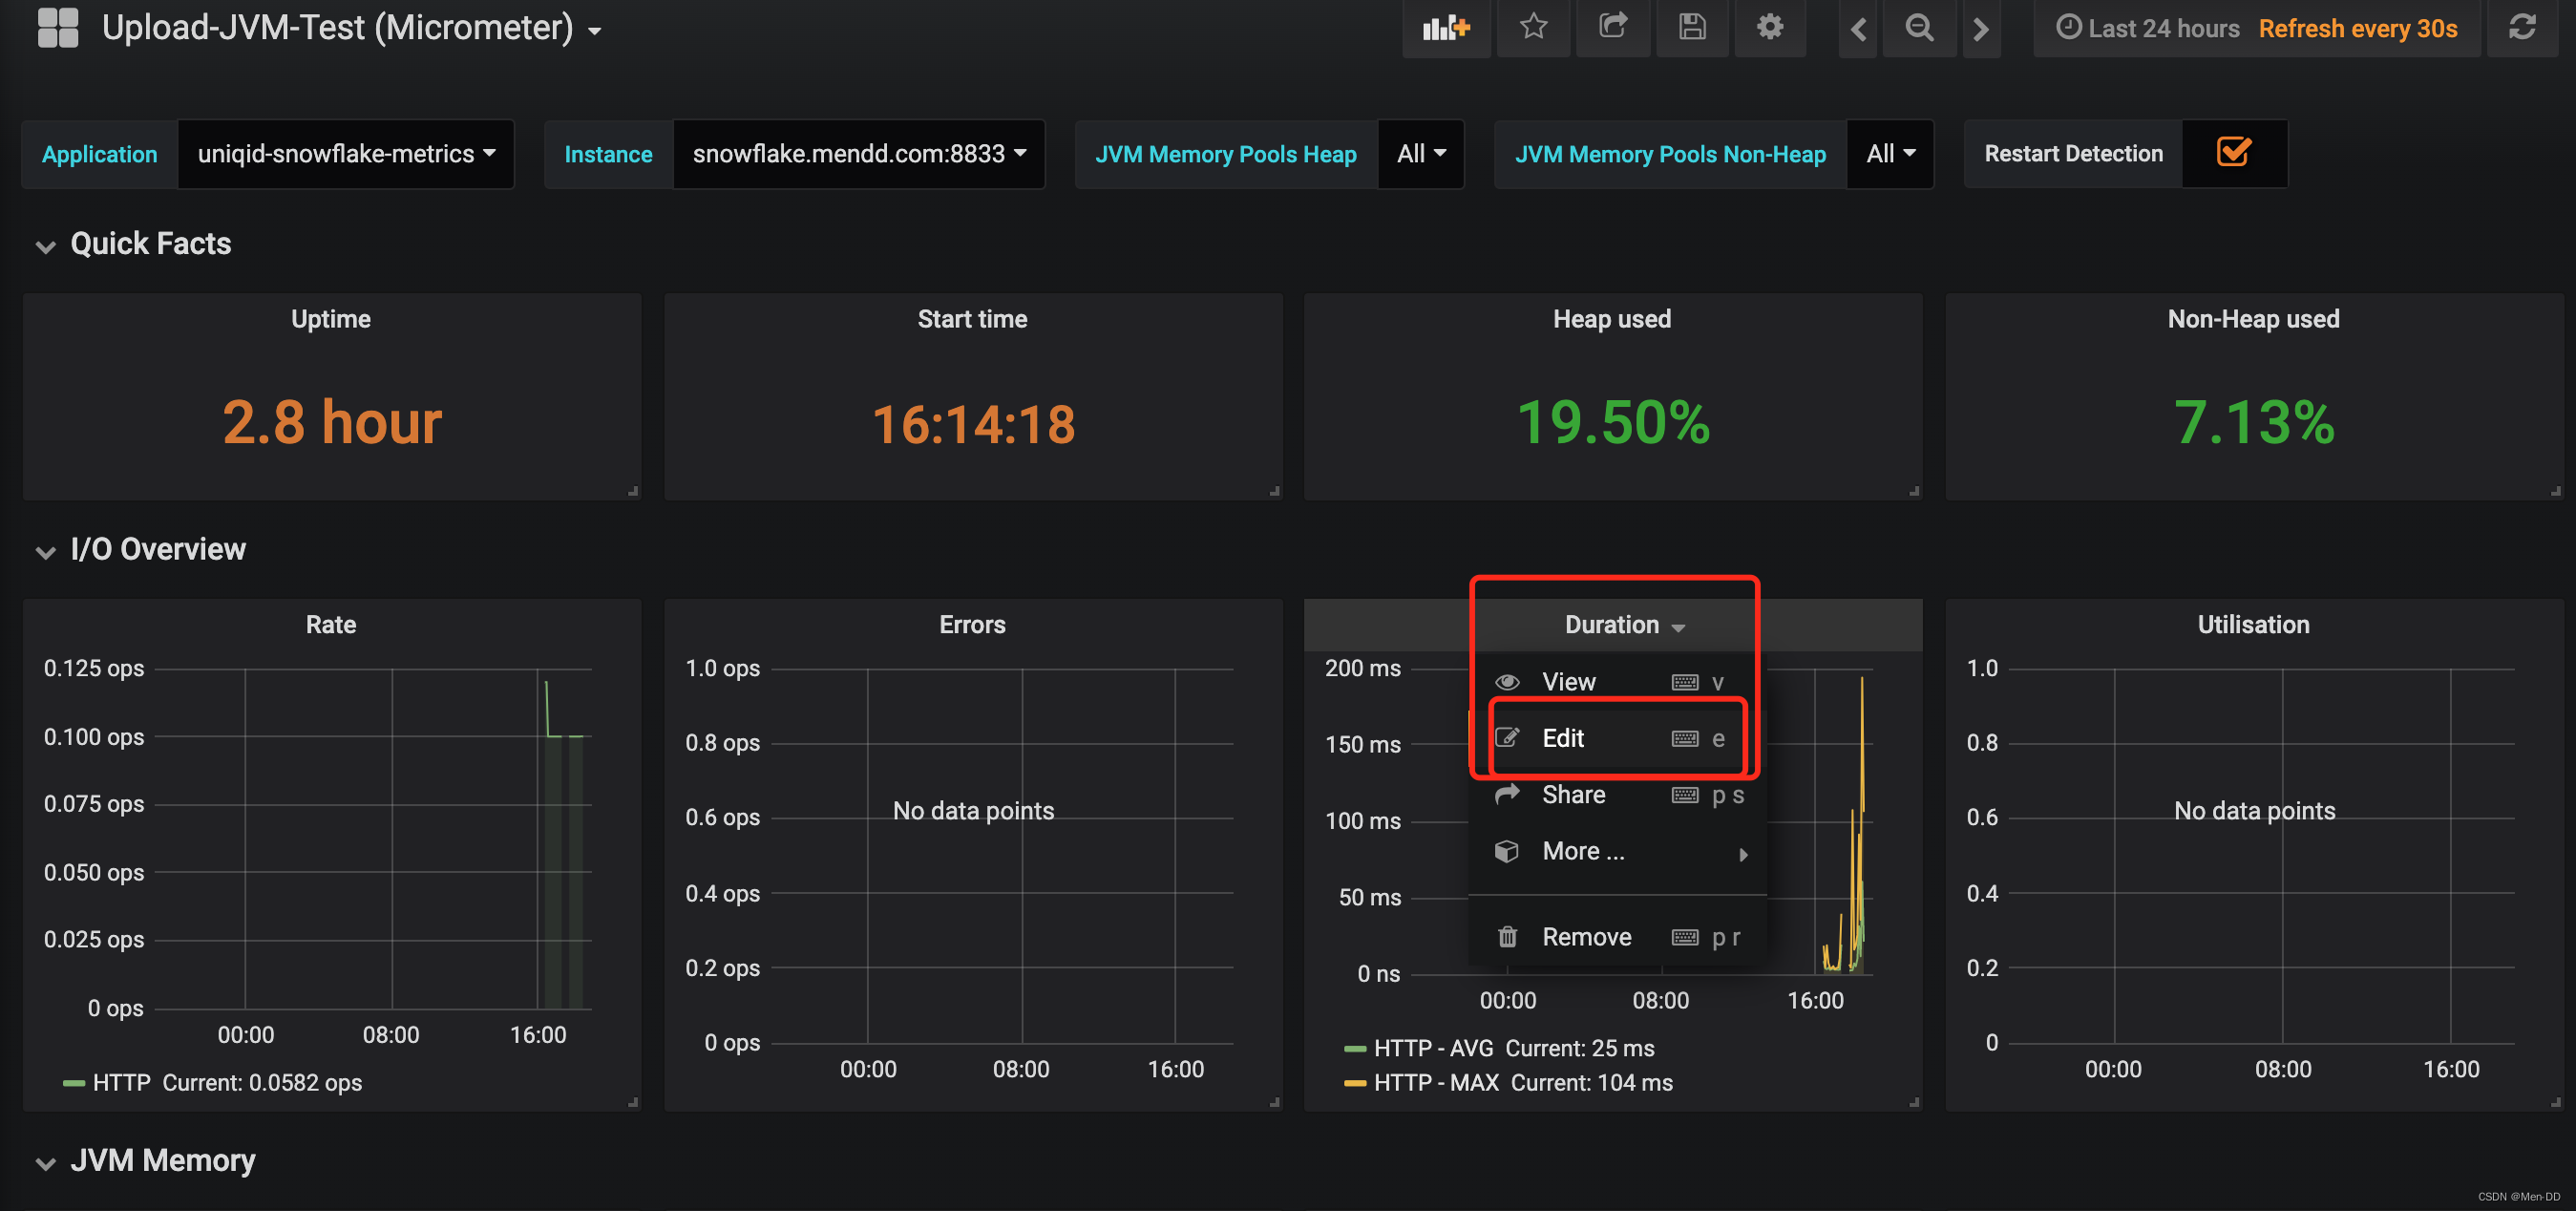Click the refresh dashboard icon

tap(2521, 28)
